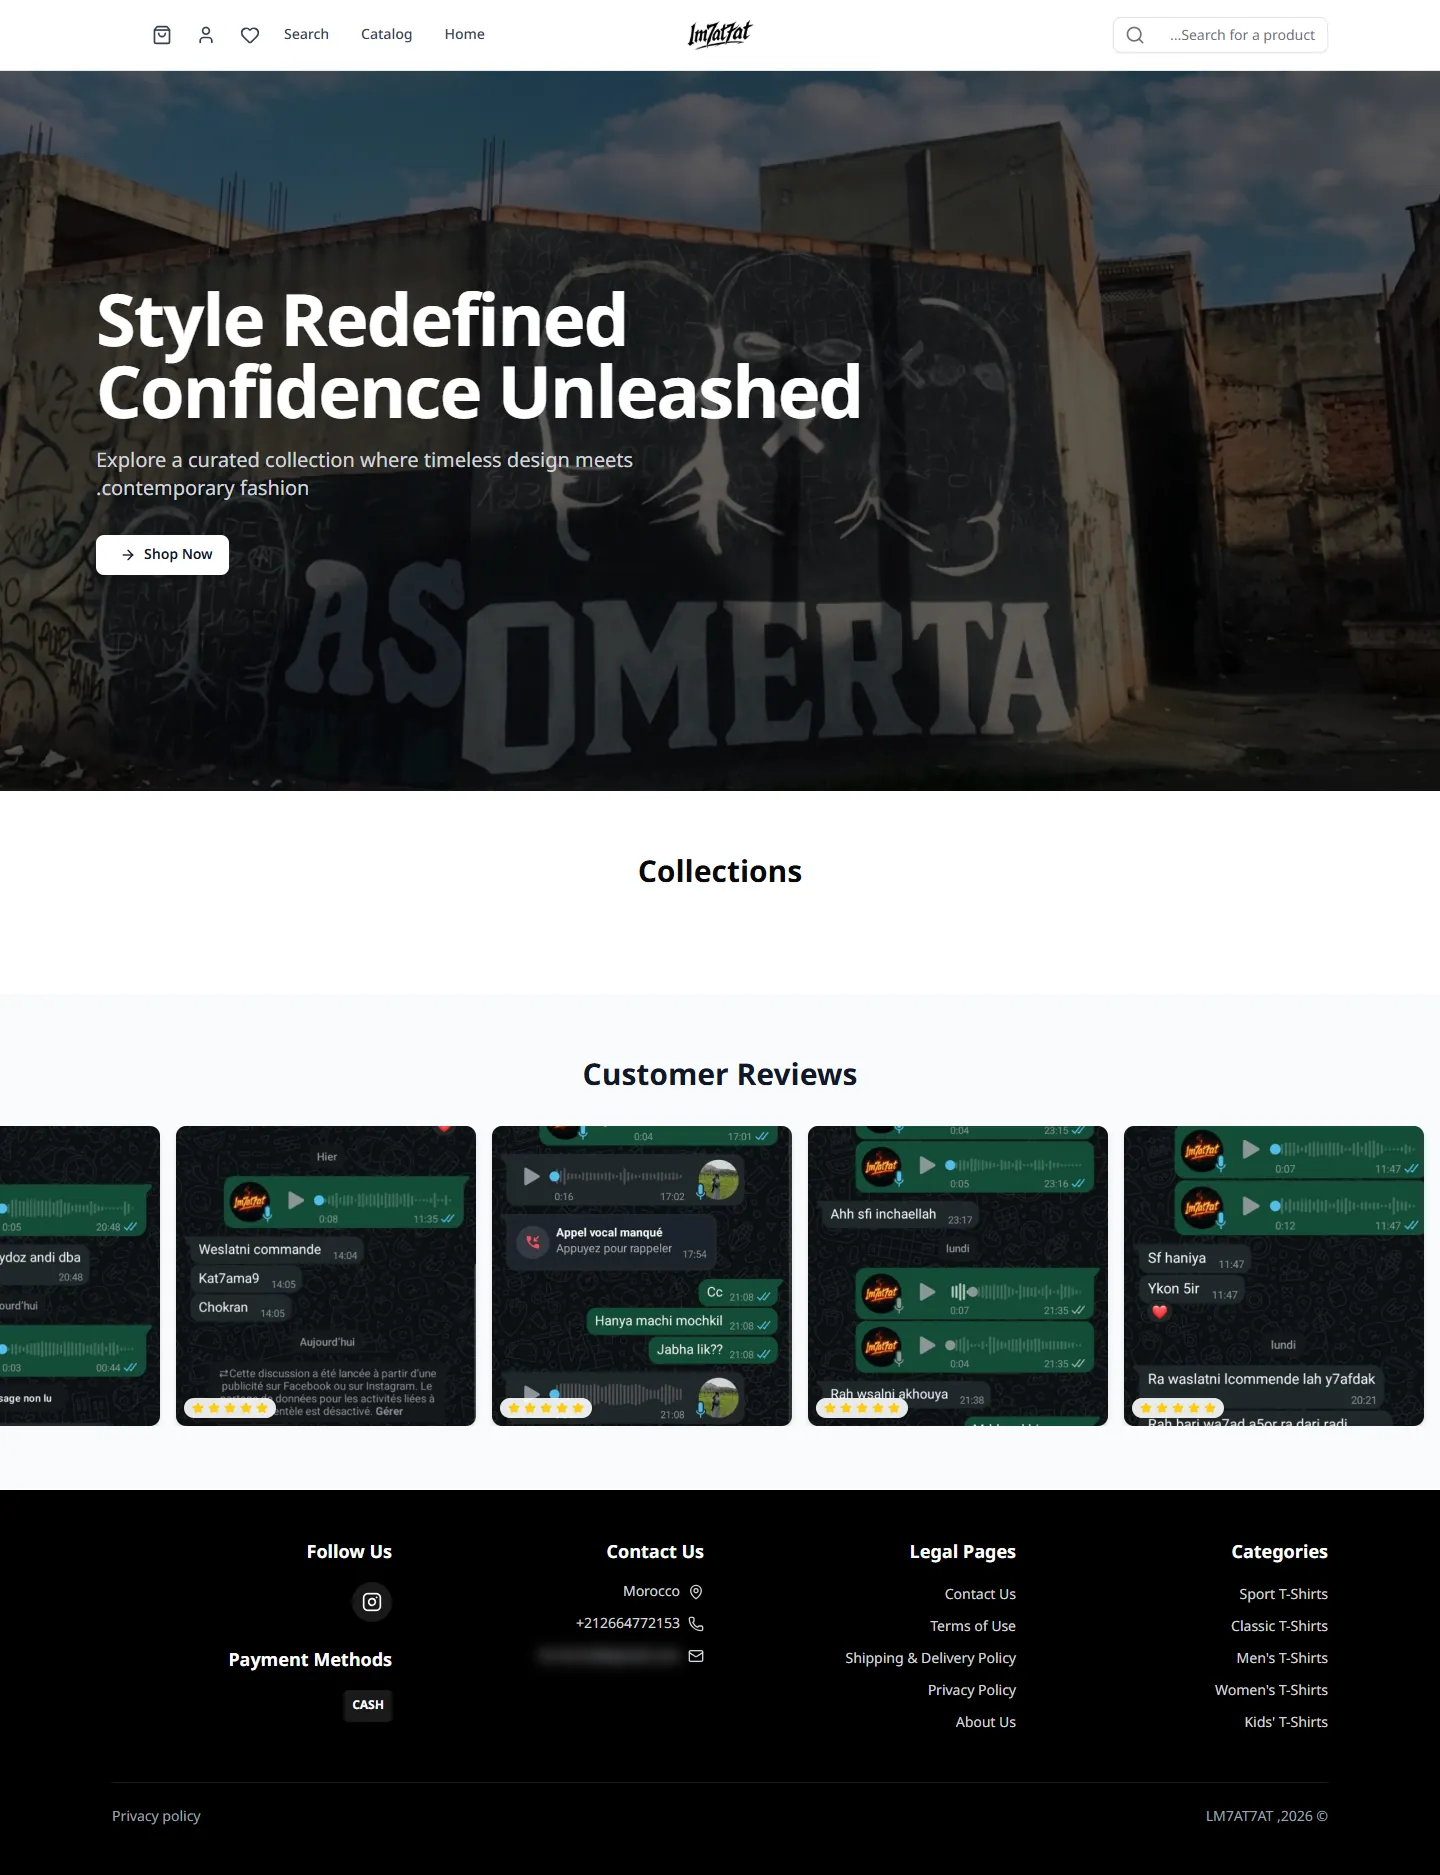Open the Ahh sfi inchaellah review thumbnail

(x=958, y=1276)
